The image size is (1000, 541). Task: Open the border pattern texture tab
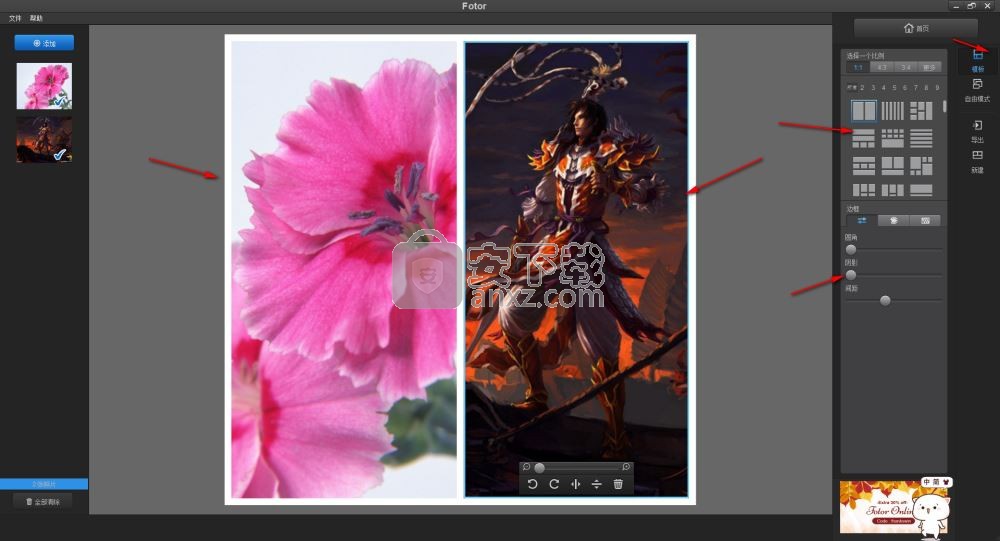pyautogui.click(x=925, y=221)
